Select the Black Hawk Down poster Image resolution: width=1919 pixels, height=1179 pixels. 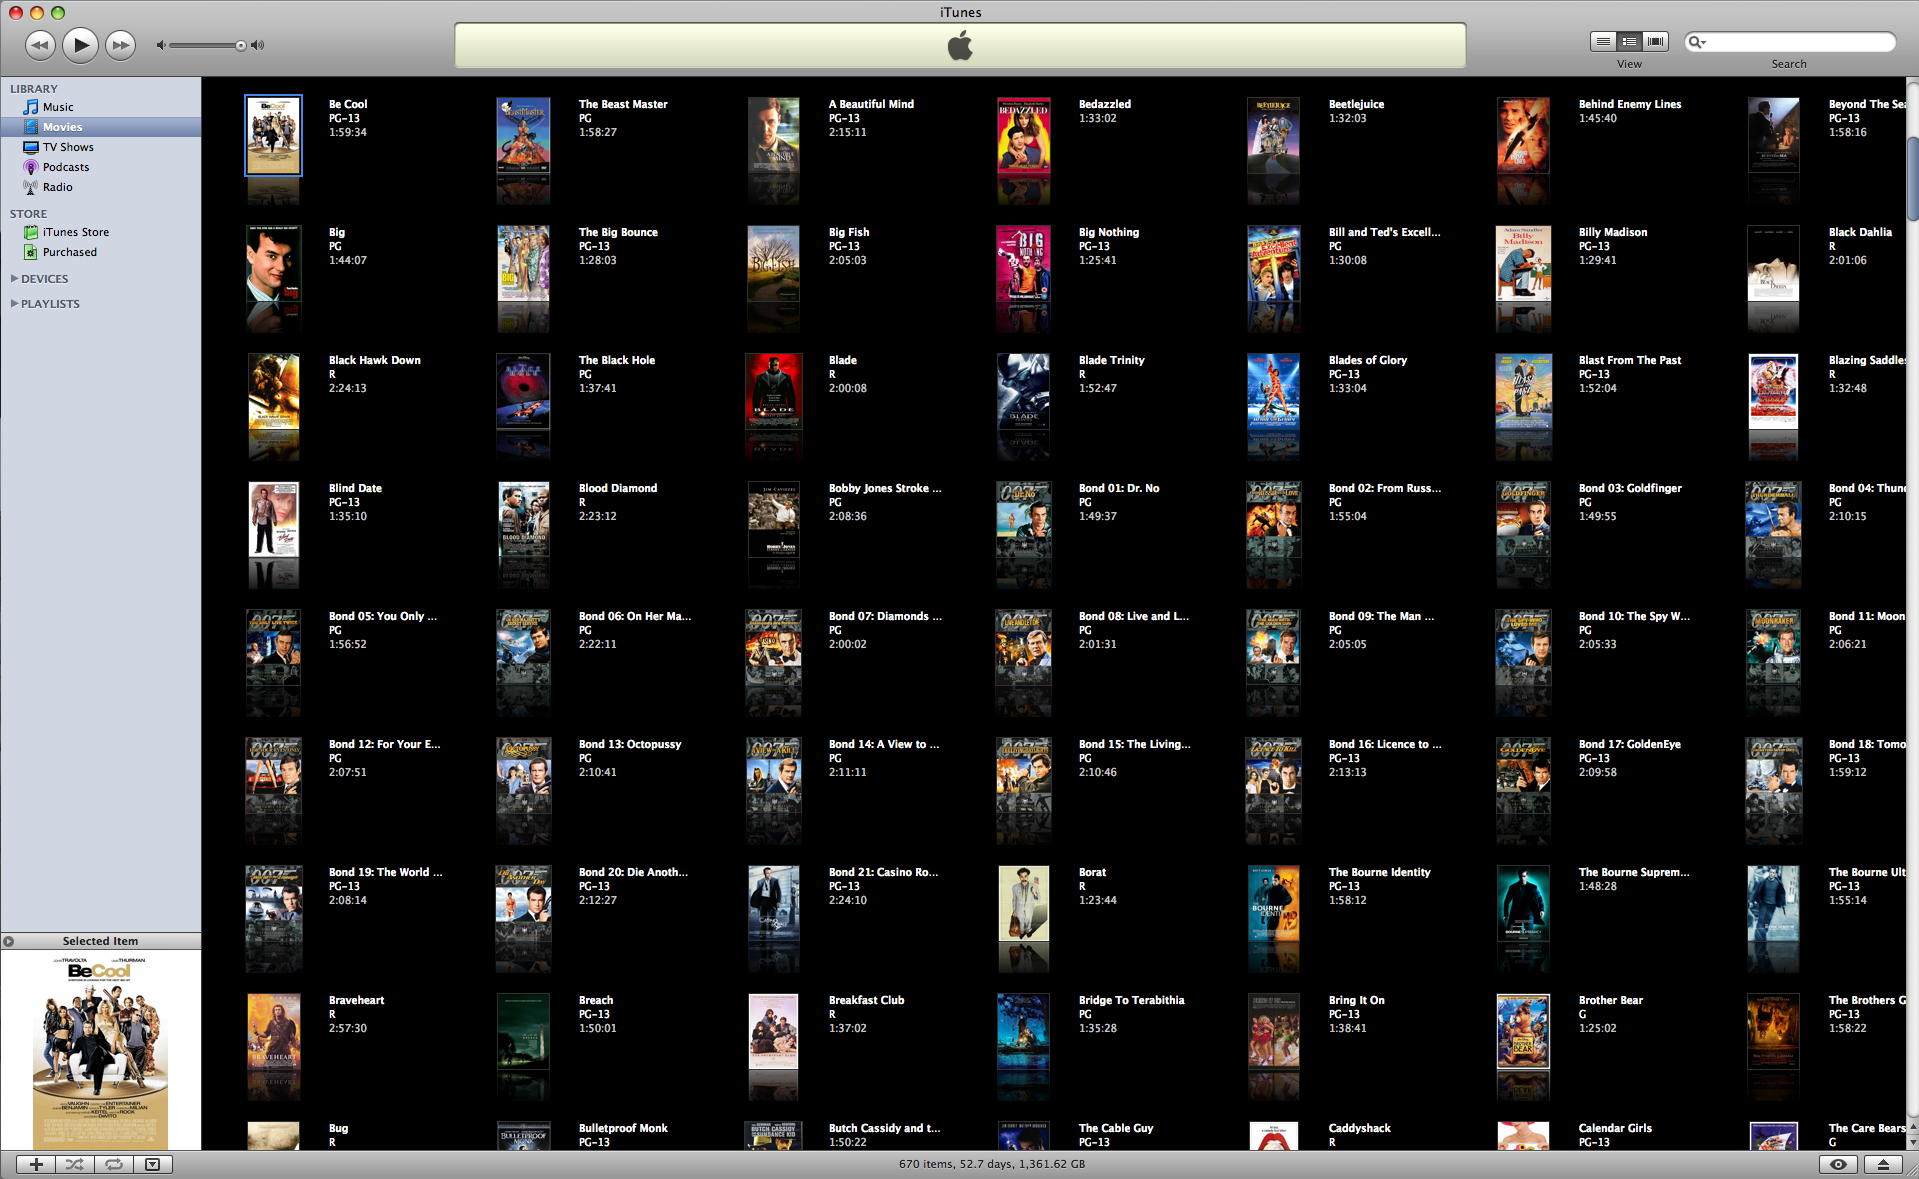click(x=273, y=392)
